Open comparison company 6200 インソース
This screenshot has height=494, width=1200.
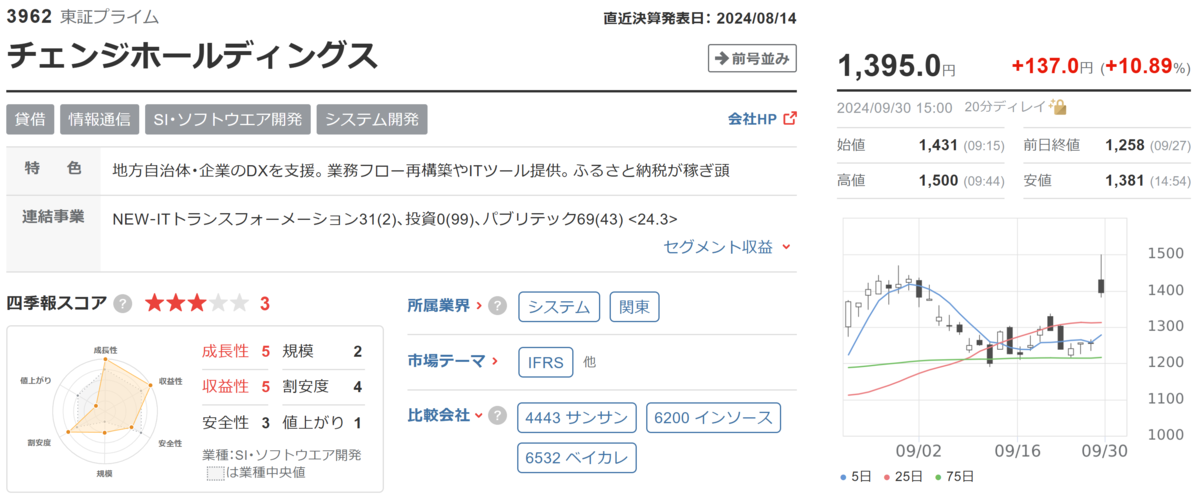point(713,417)
